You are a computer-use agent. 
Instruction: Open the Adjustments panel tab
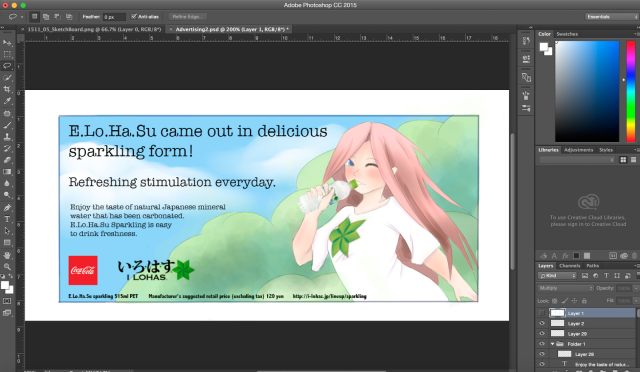[578, 150]
